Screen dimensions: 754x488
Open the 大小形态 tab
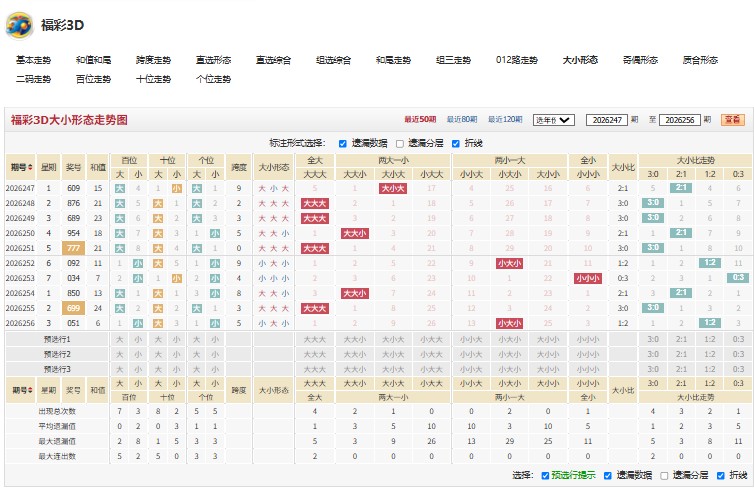[x=580, y=60]
